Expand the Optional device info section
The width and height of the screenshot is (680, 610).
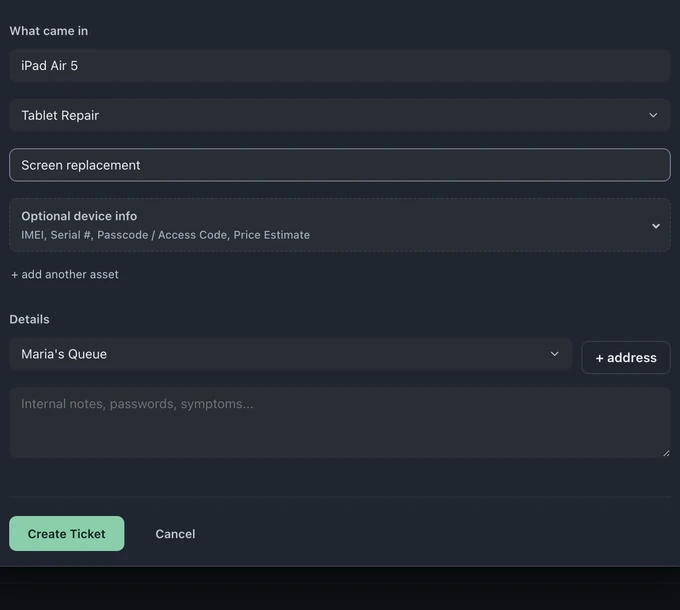pyautogui.click(x=340, y=225)
